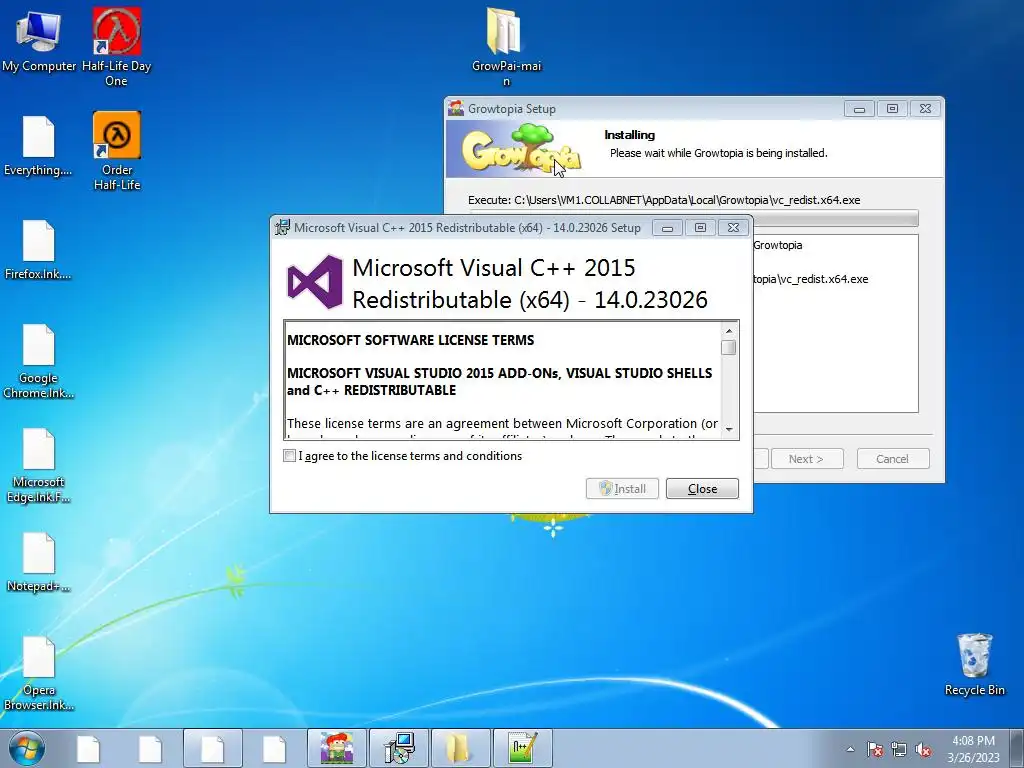Screen dimensions: 1024x768
Task: Close Visual C++ Setup via title bar X
Action: click(733, 227)
